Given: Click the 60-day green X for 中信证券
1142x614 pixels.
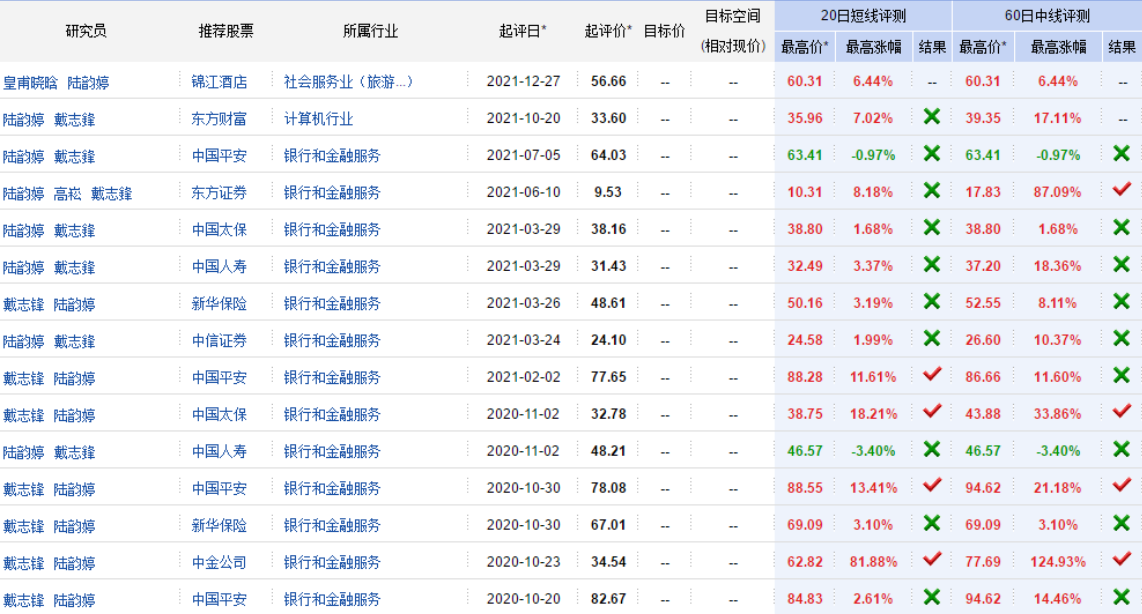Looking at the screenshot, I should click(1121, 339).
